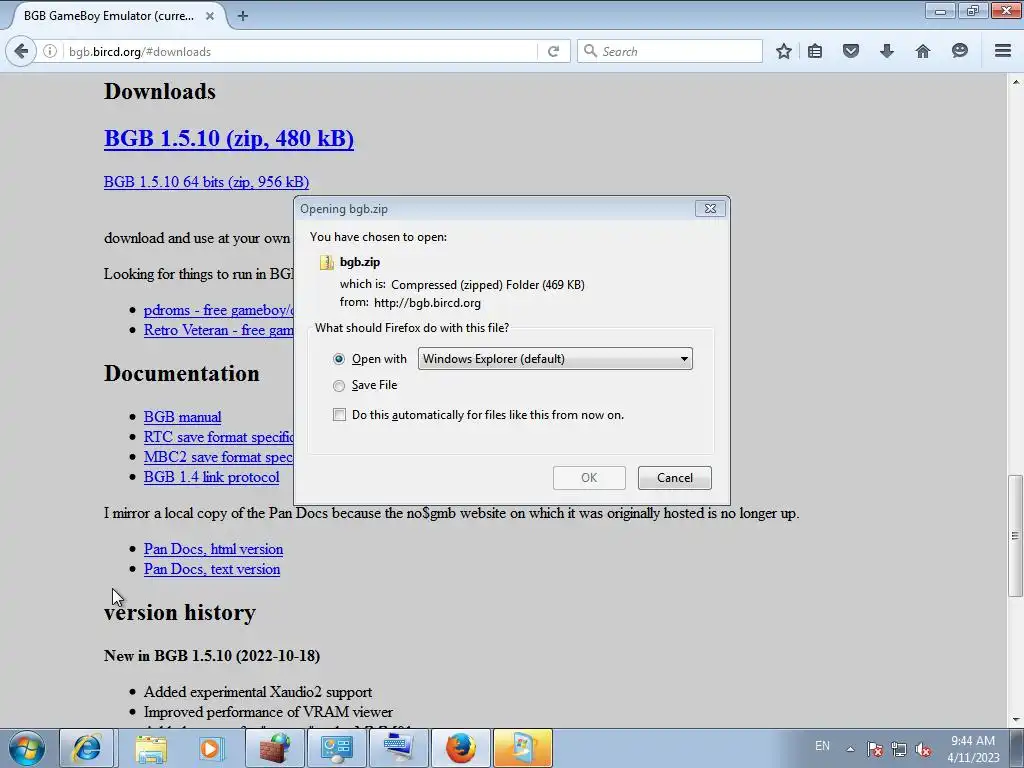1024x768 pixels.
Task: Open Windows Explorer folder taskbar icon
Action: (x=151, y=748)
